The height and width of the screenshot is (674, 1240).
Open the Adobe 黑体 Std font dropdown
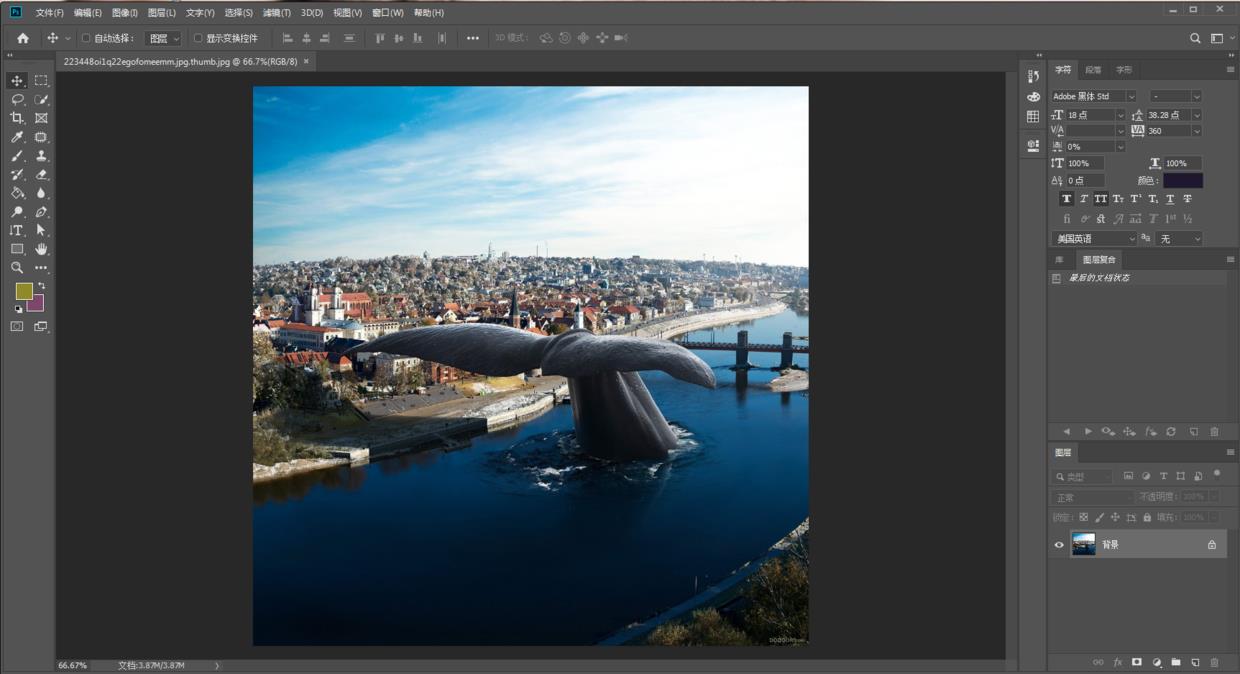coord(1131,97)
